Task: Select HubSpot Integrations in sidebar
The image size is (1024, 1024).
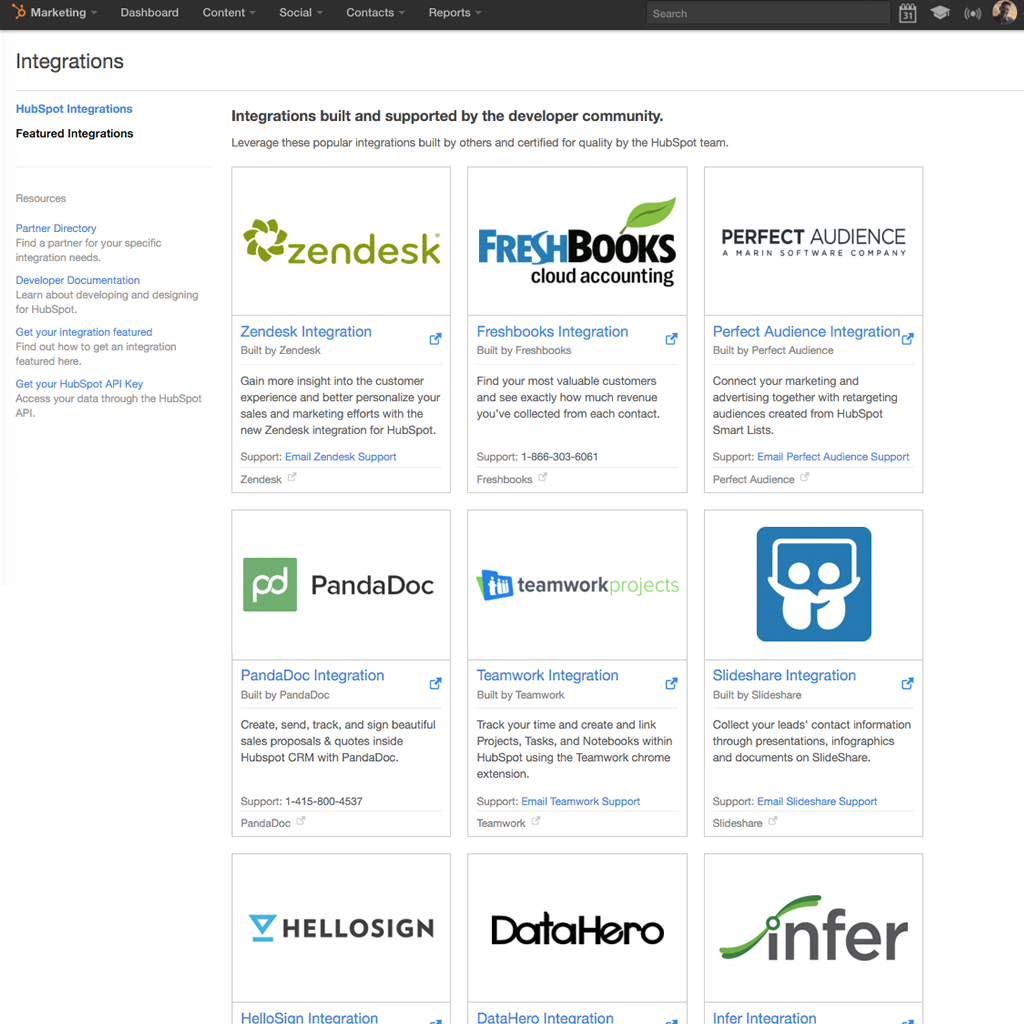Action: point(74,109)
